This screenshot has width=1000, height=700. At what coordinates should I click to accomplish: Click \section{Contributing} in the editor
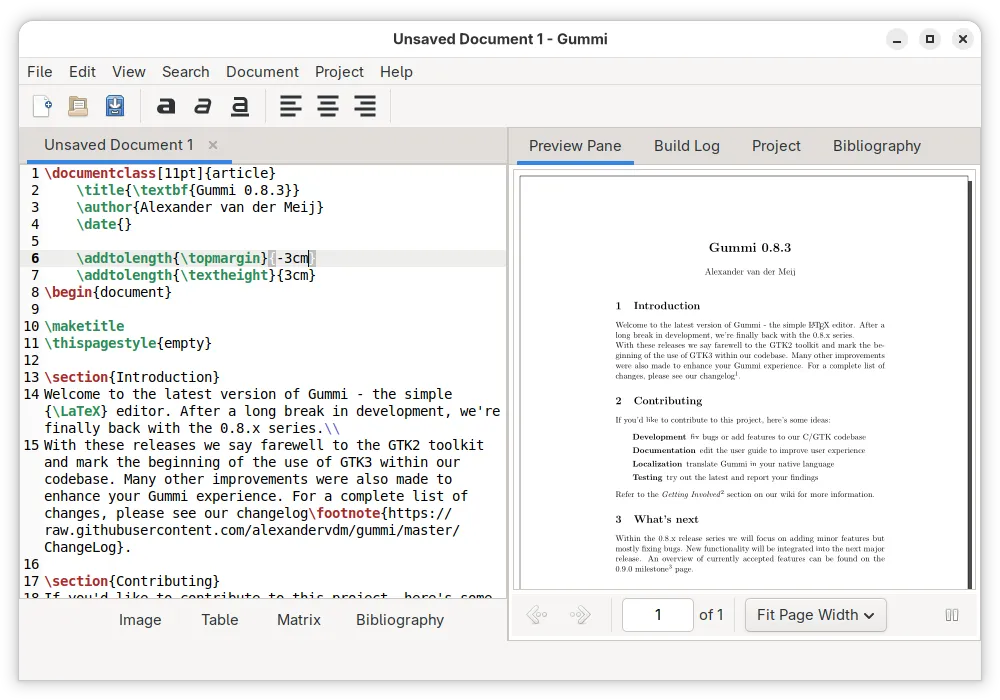pyautogui.click(x=132, y=581)
